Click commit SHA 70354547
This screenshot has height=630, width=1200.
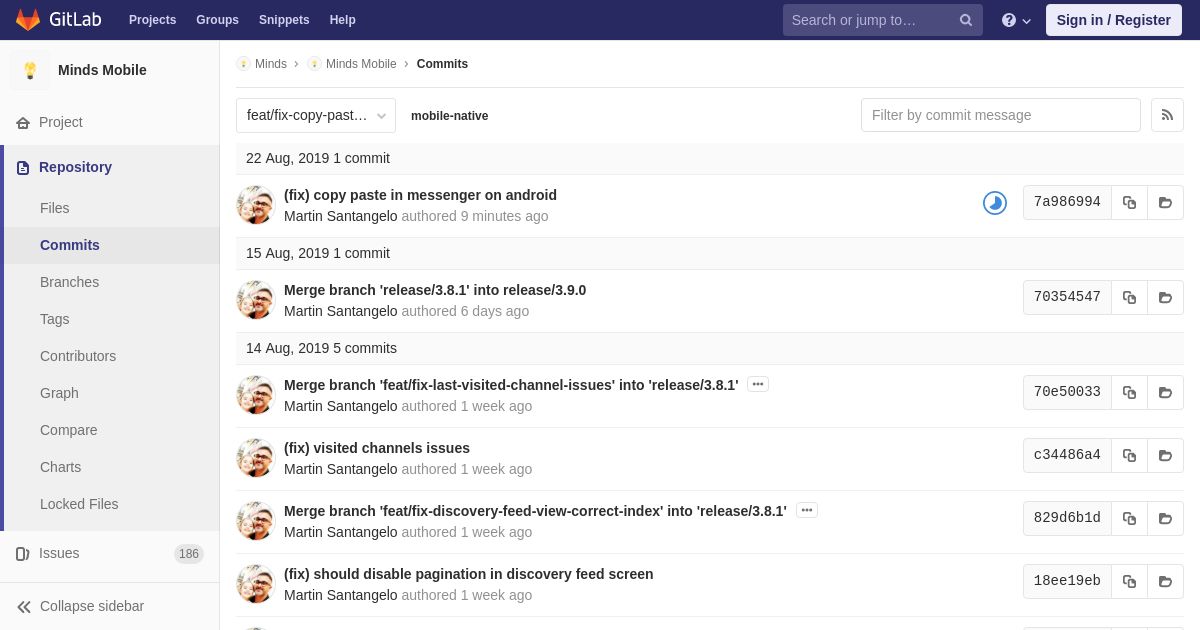point(1067,297)
